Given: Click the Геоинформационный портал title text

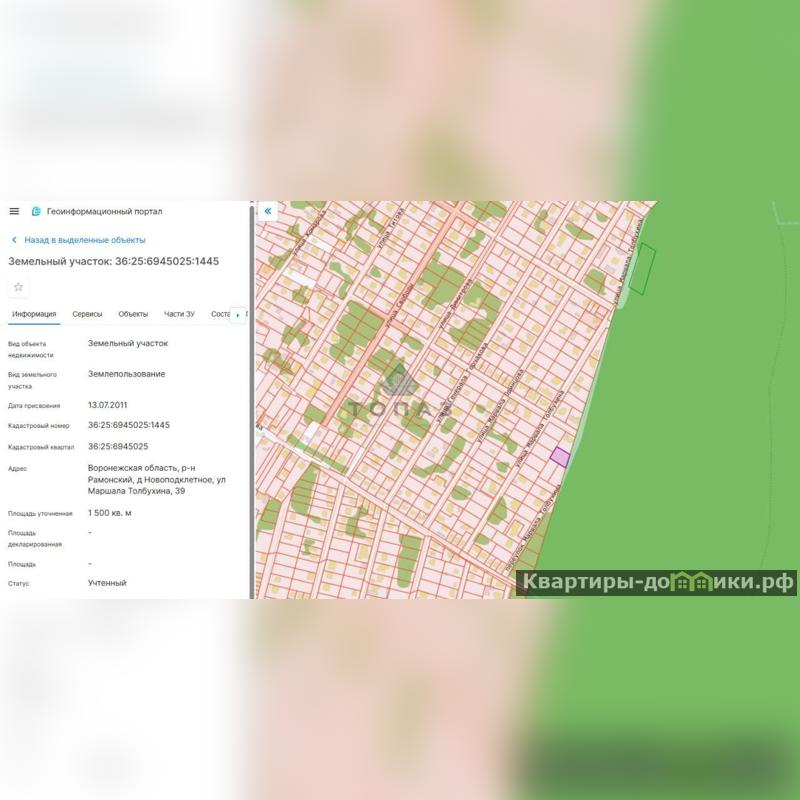Looking at the screenshot, I should tap(104, 211).
